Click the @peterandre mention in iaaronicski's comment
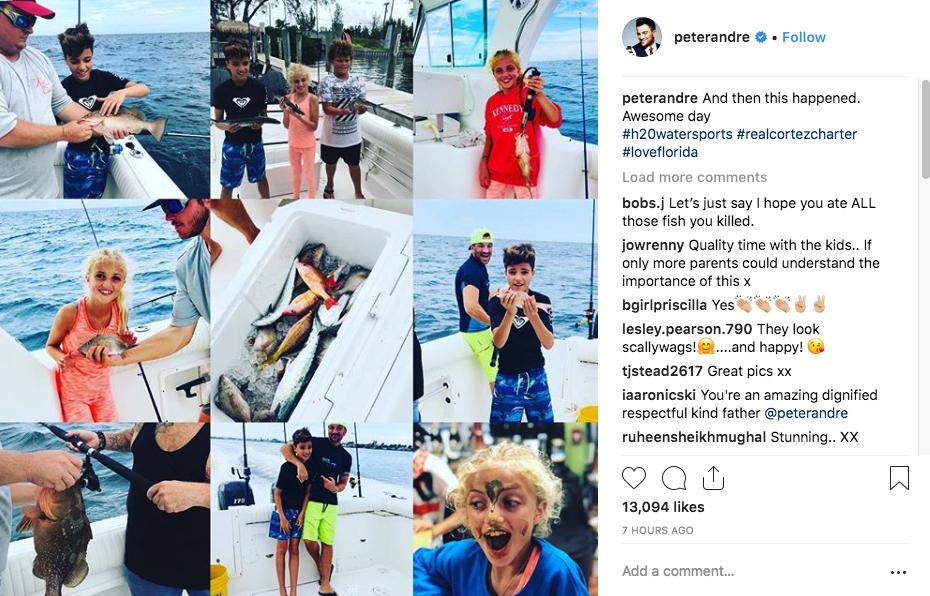930x596 pixels. pos(805,413)
